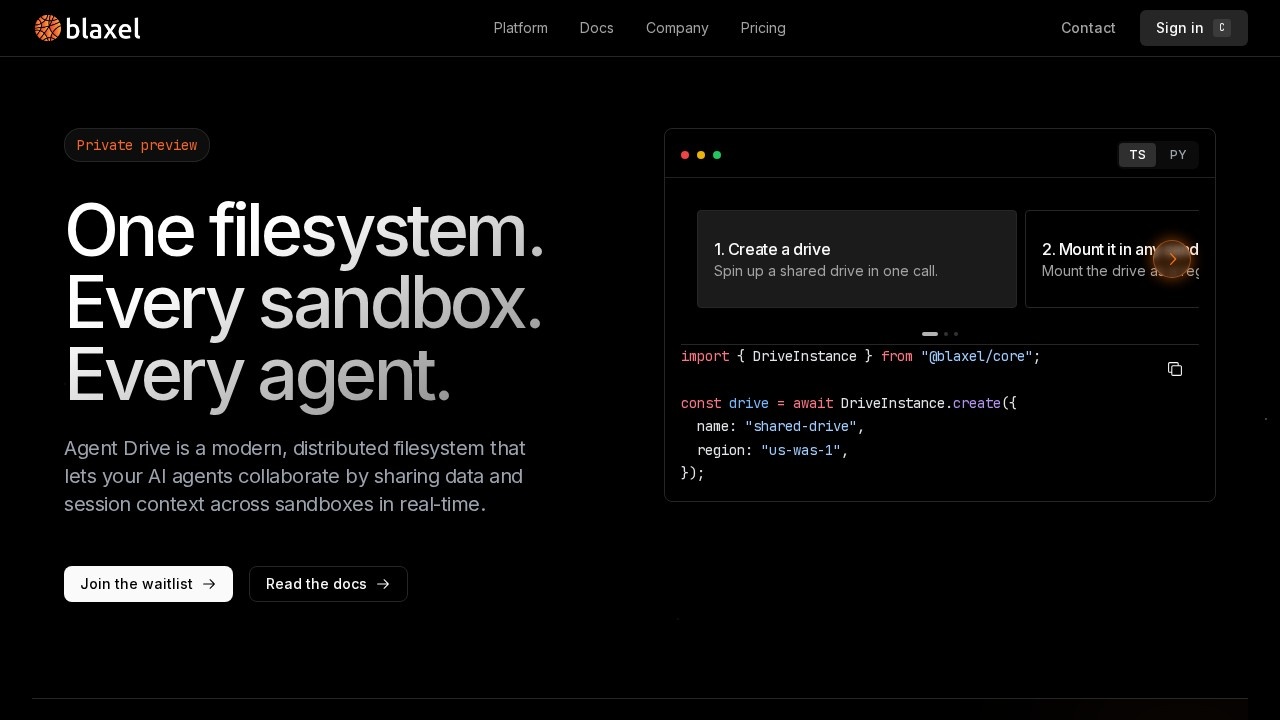Switch code language to PY

point(1178,155)
